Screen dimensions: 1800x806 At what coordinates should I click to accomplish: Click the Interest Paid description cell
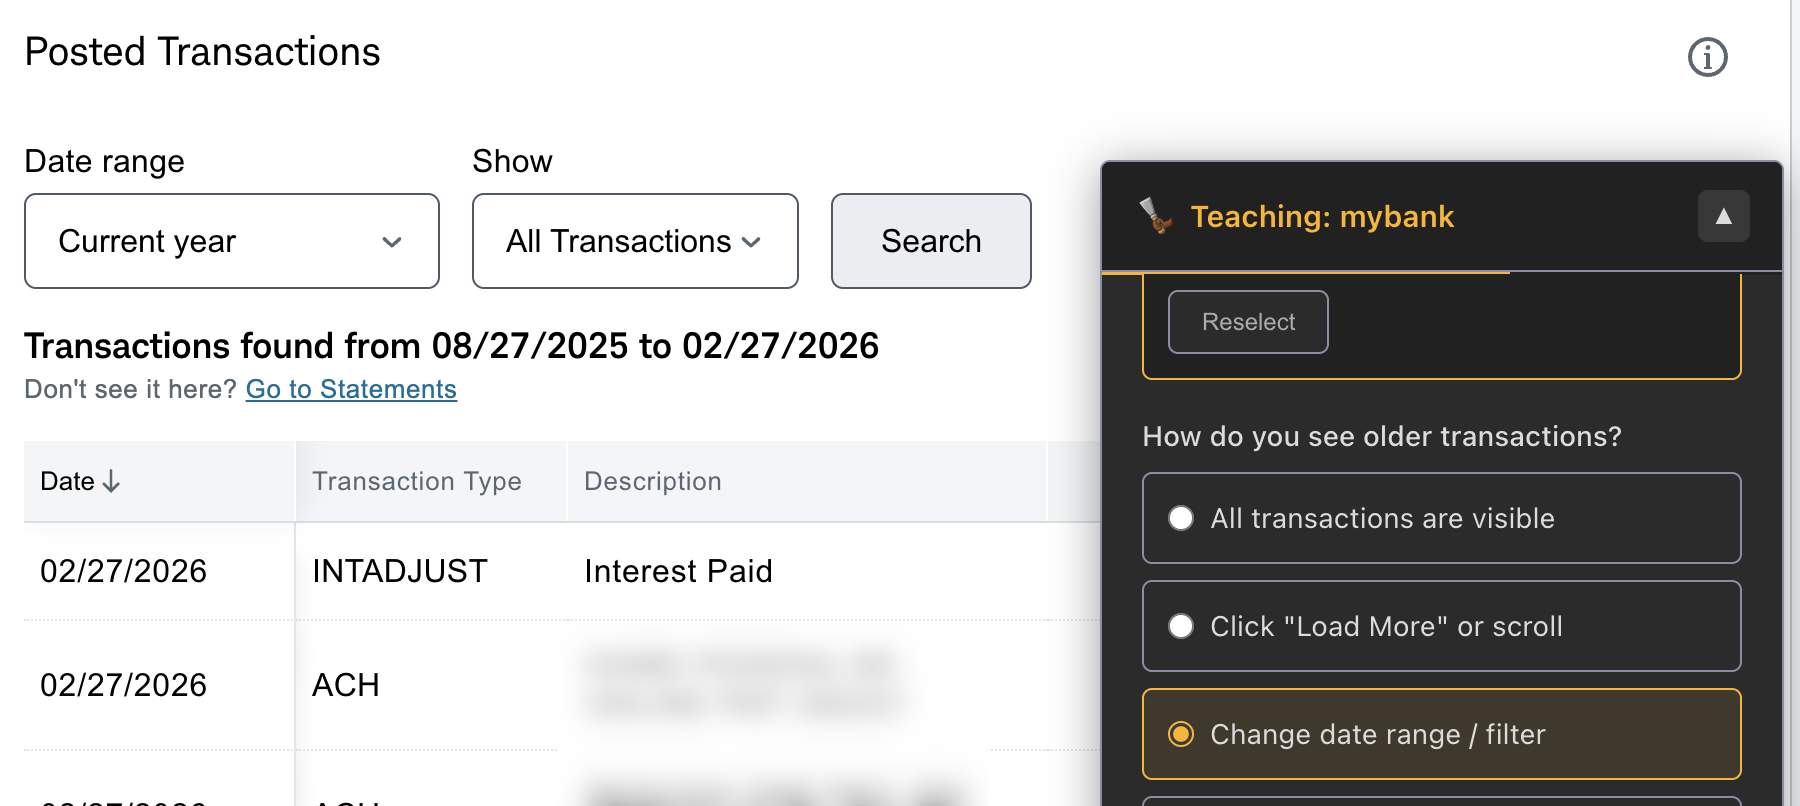(x=678, y=571)
